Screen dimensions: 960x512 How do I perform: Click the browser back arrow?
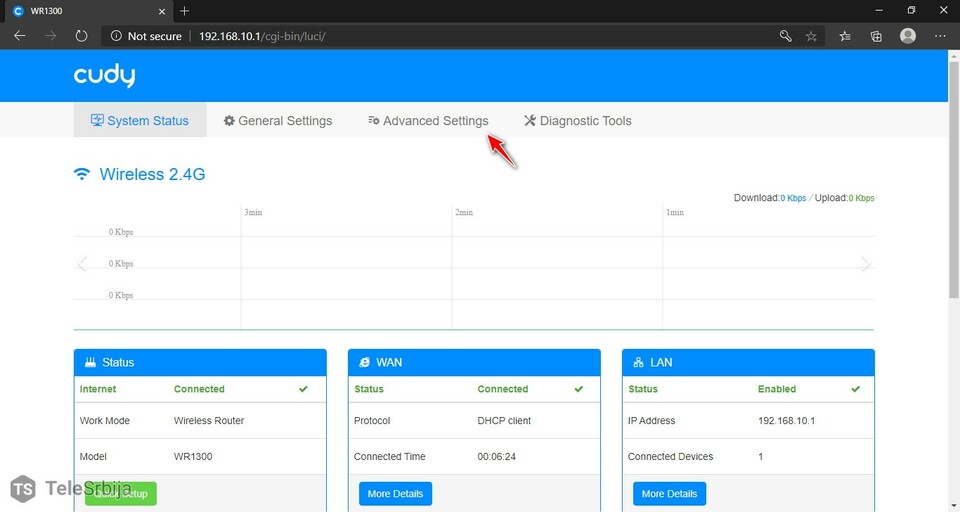(x=19, y=36)
